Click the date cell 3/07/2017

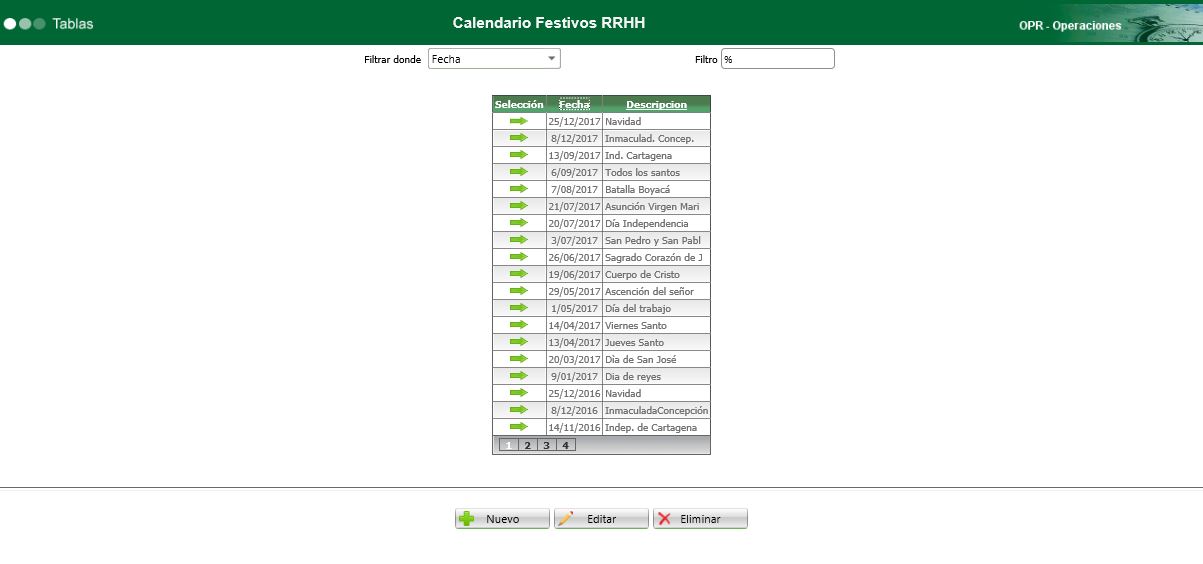click(x=574, y=240)
